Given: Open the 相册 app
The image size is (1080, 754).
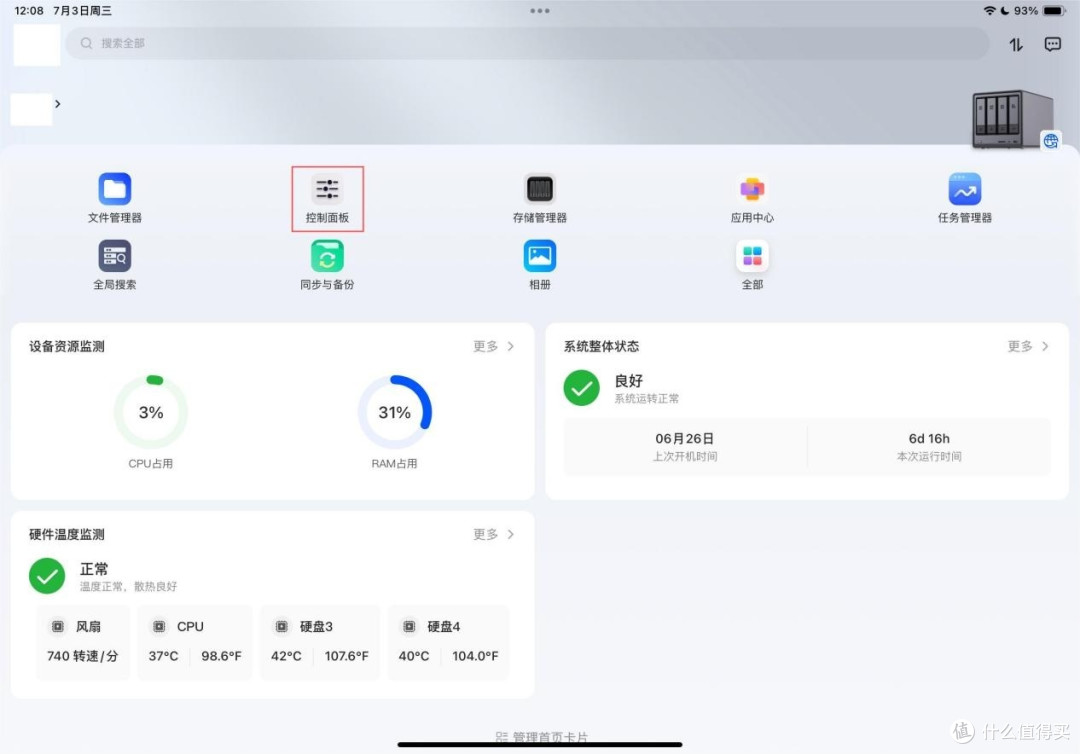Looking at the screenshot, I should coord(539,263).
